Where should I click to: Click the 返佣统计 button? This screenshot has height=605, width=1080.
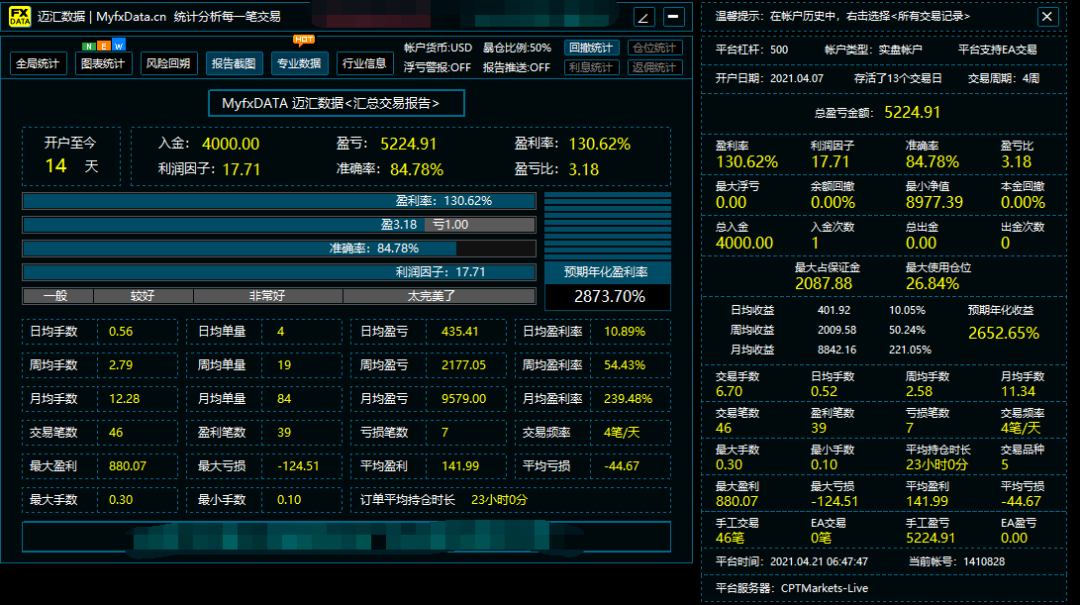click(x=655, y=67)
